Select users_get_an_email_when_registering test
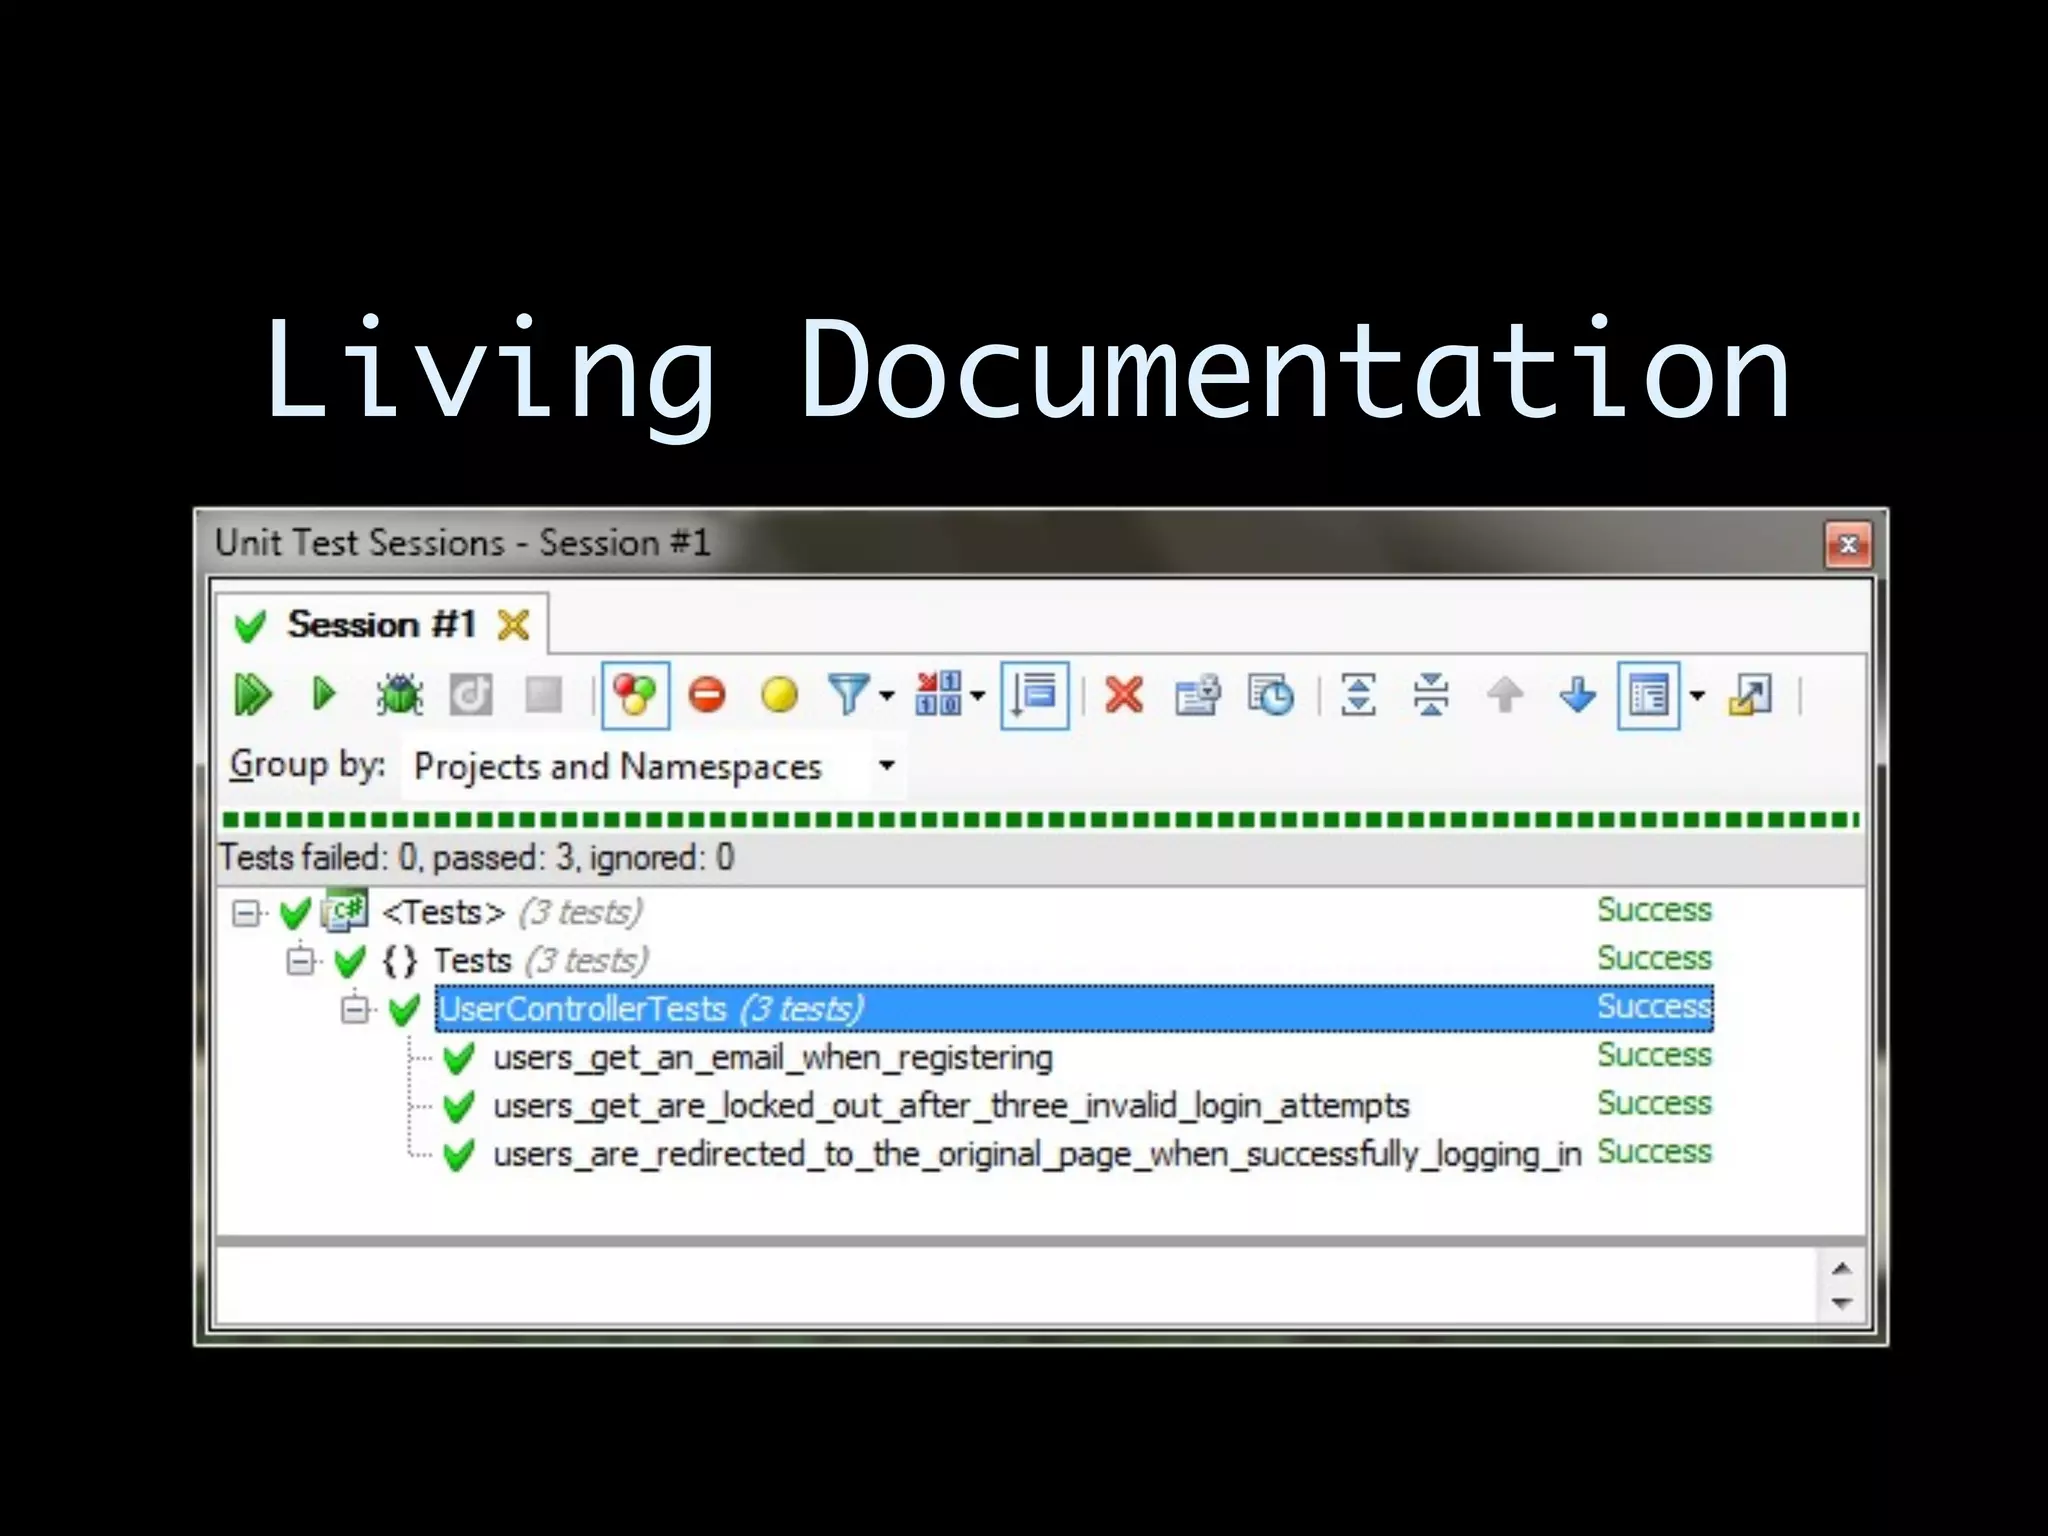 [x=773, y=1058]
